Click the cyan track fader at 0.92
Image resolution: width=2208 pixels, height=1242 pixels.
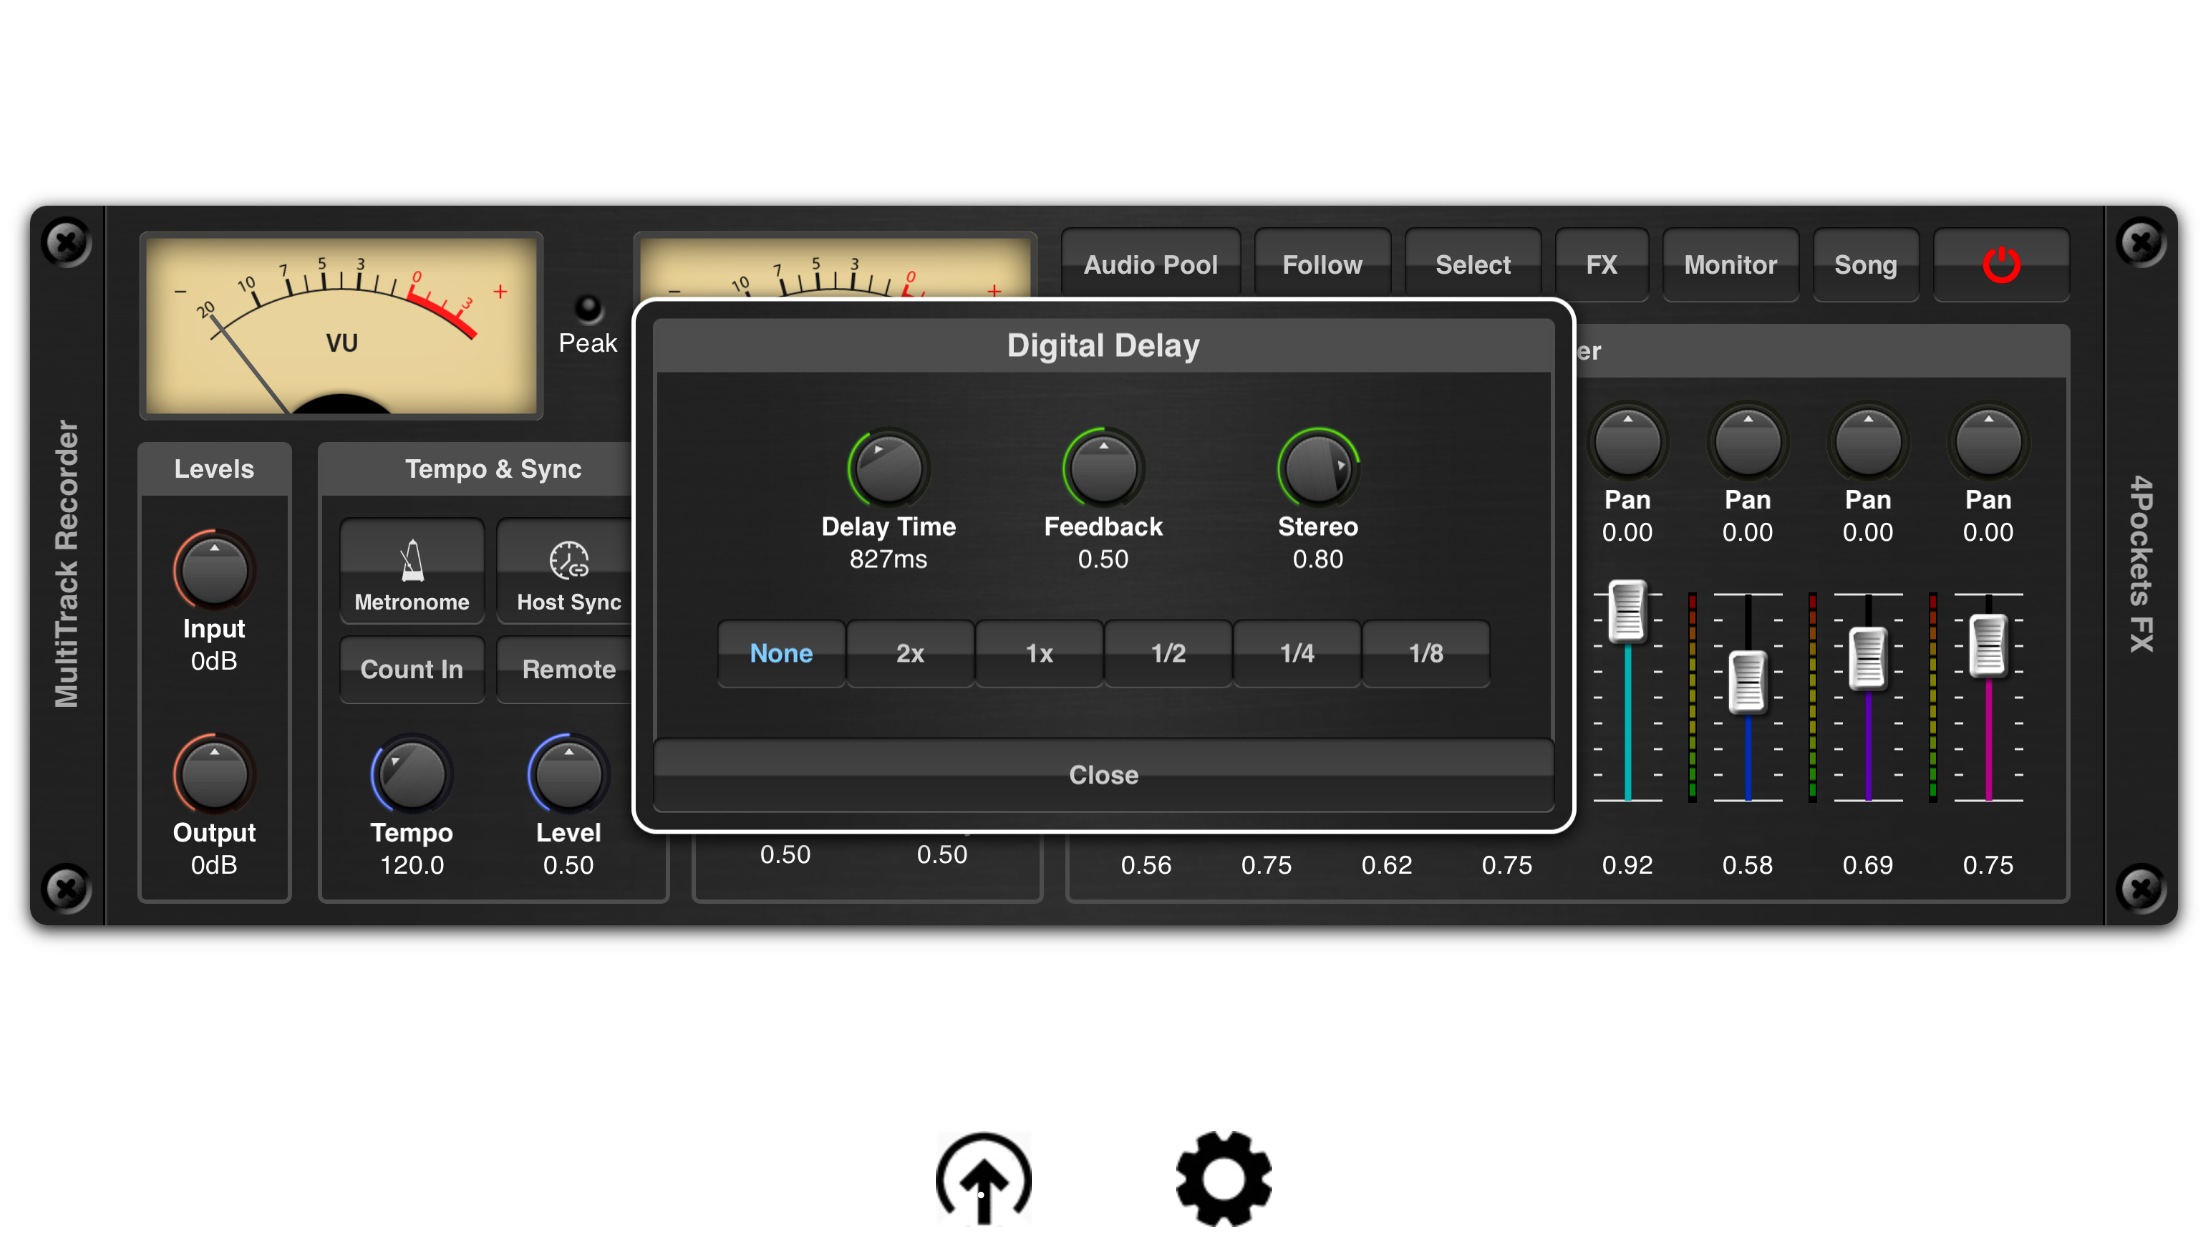click(1627, 611)
